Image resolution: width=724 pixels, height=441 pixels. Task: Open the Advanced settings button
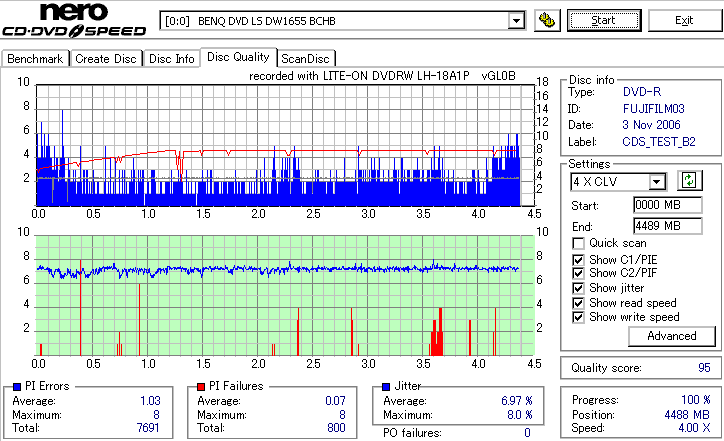tap(672, 336)
